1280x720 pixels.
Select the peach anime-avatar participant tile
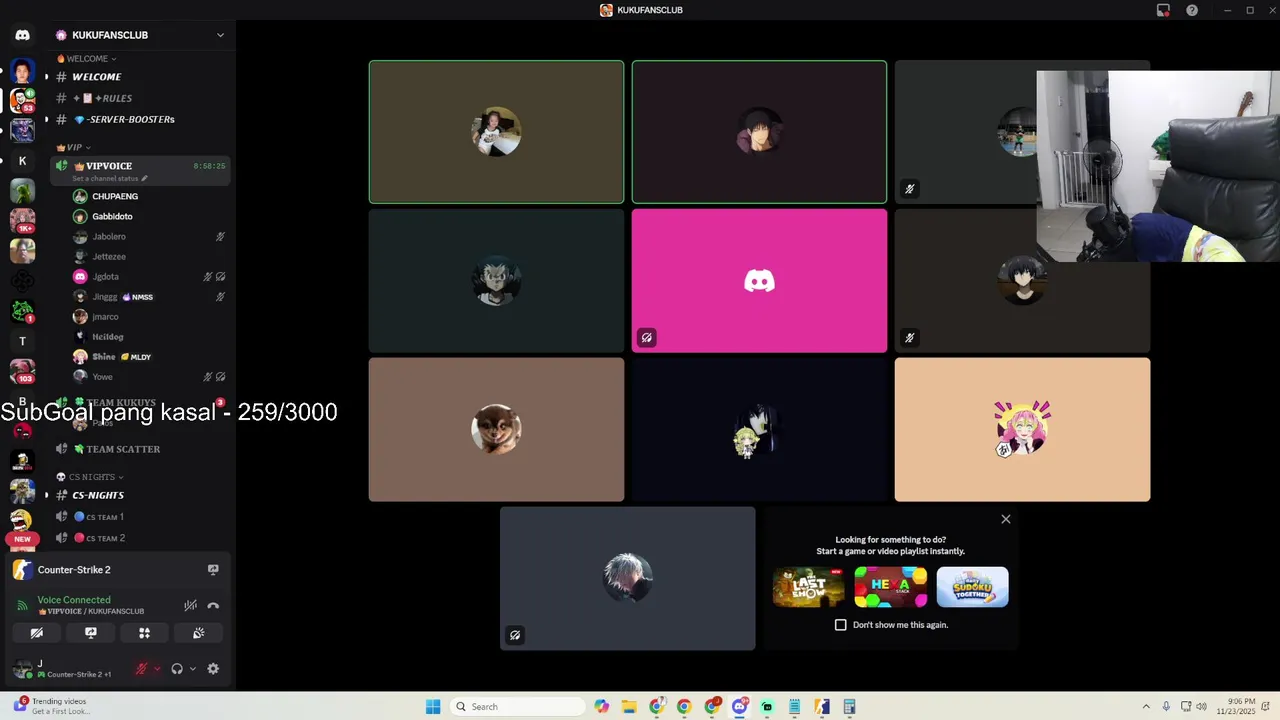point(1022,430)
